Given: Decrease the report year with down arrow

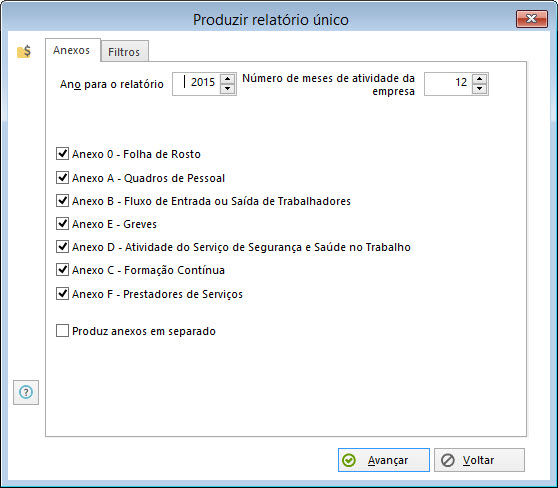Looking at the screenshot, I should 227,89.
